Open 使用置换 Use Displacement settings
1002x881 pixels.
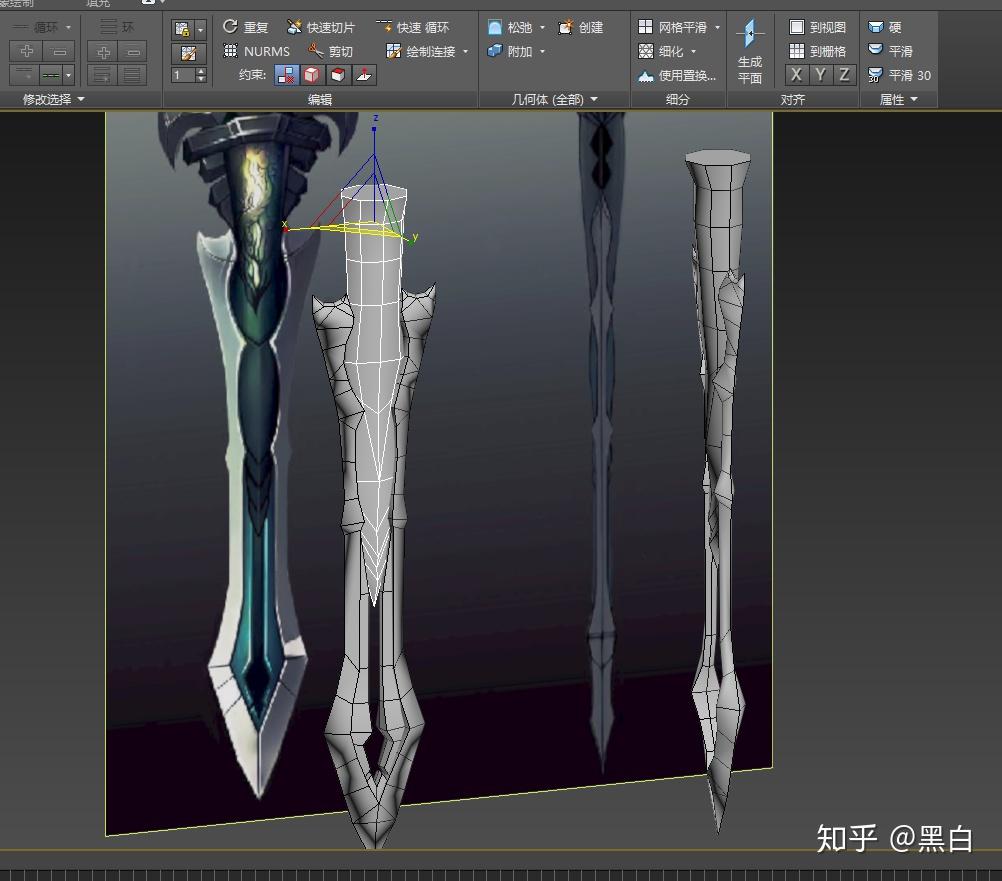(x=677, y=75)
